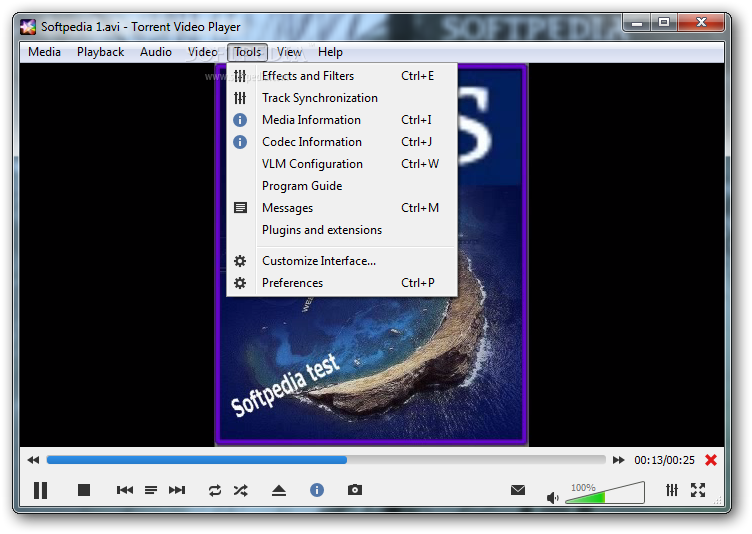
Task: Select Track Synchronization from Tools menu
Action: tap(341, 98)
